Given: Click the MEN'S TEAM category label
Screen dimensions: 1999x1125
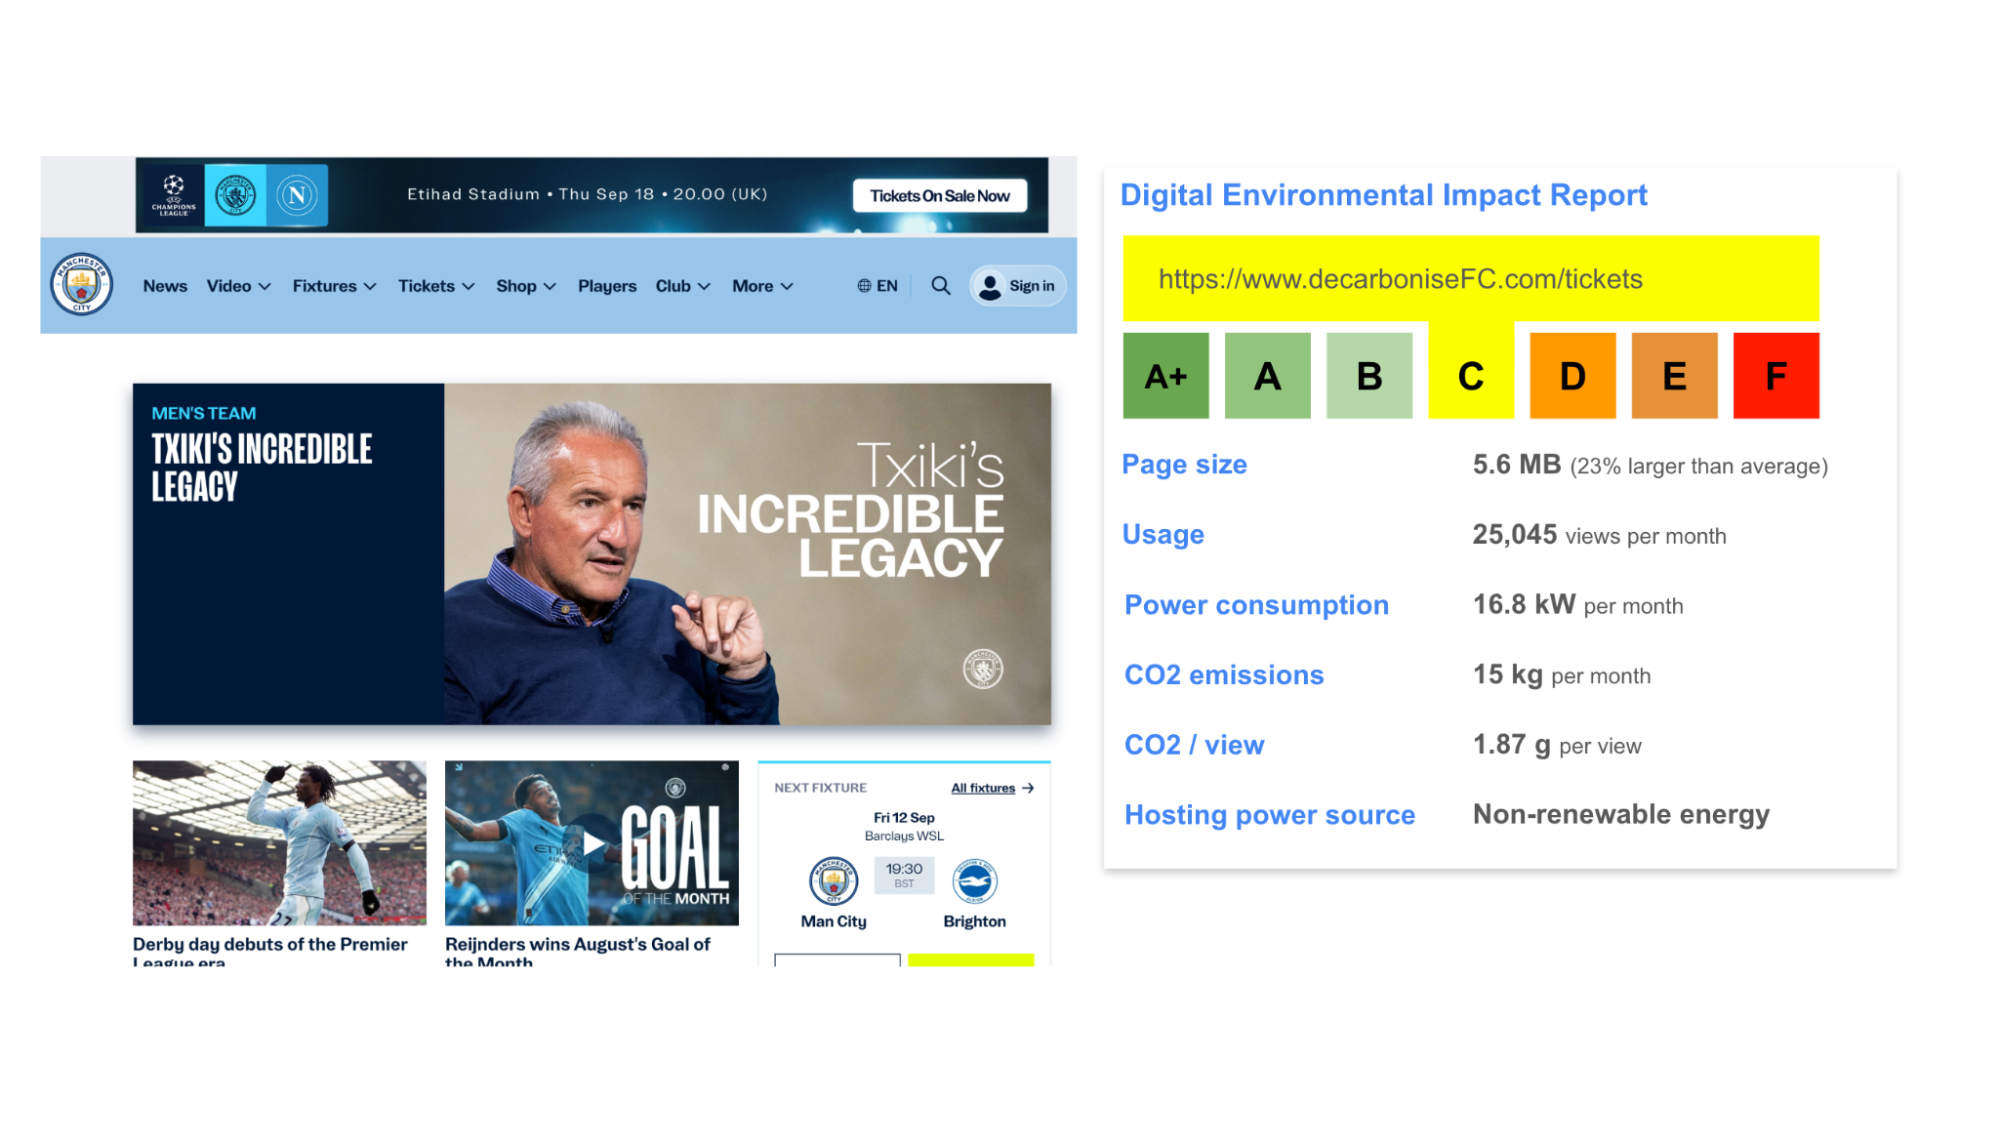Looking at the screenshot, I should pos(204,413).
